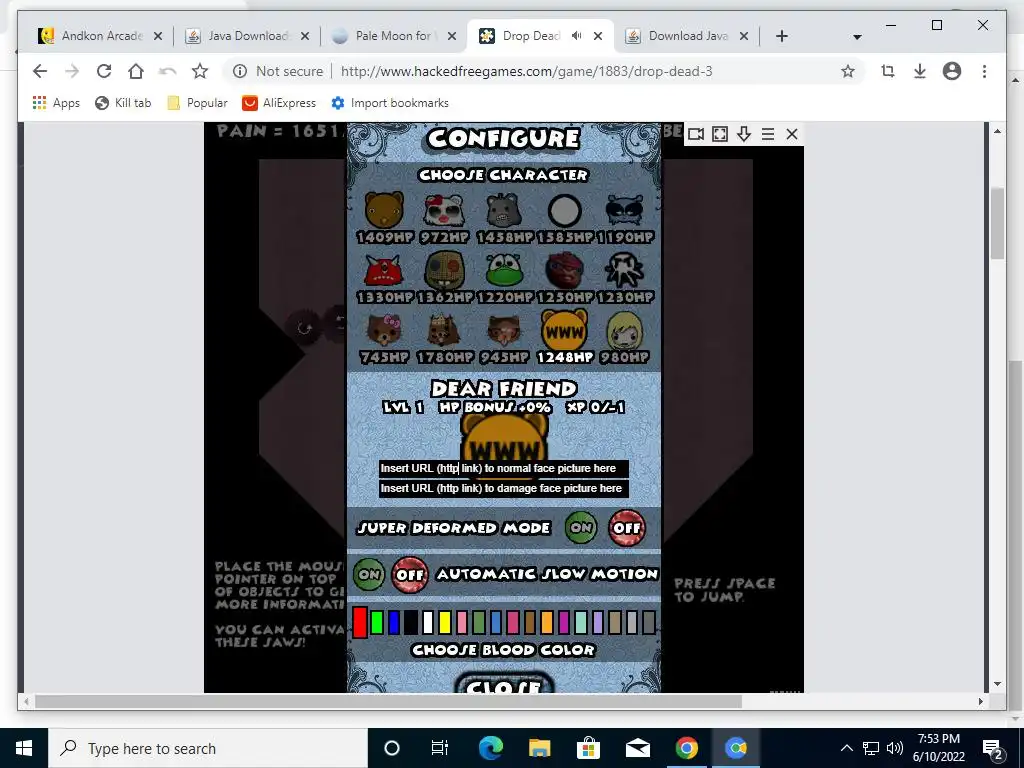Choose the panda character with 972HP
The width and height of the screenshot is (1024, 768).
(444, 210)
